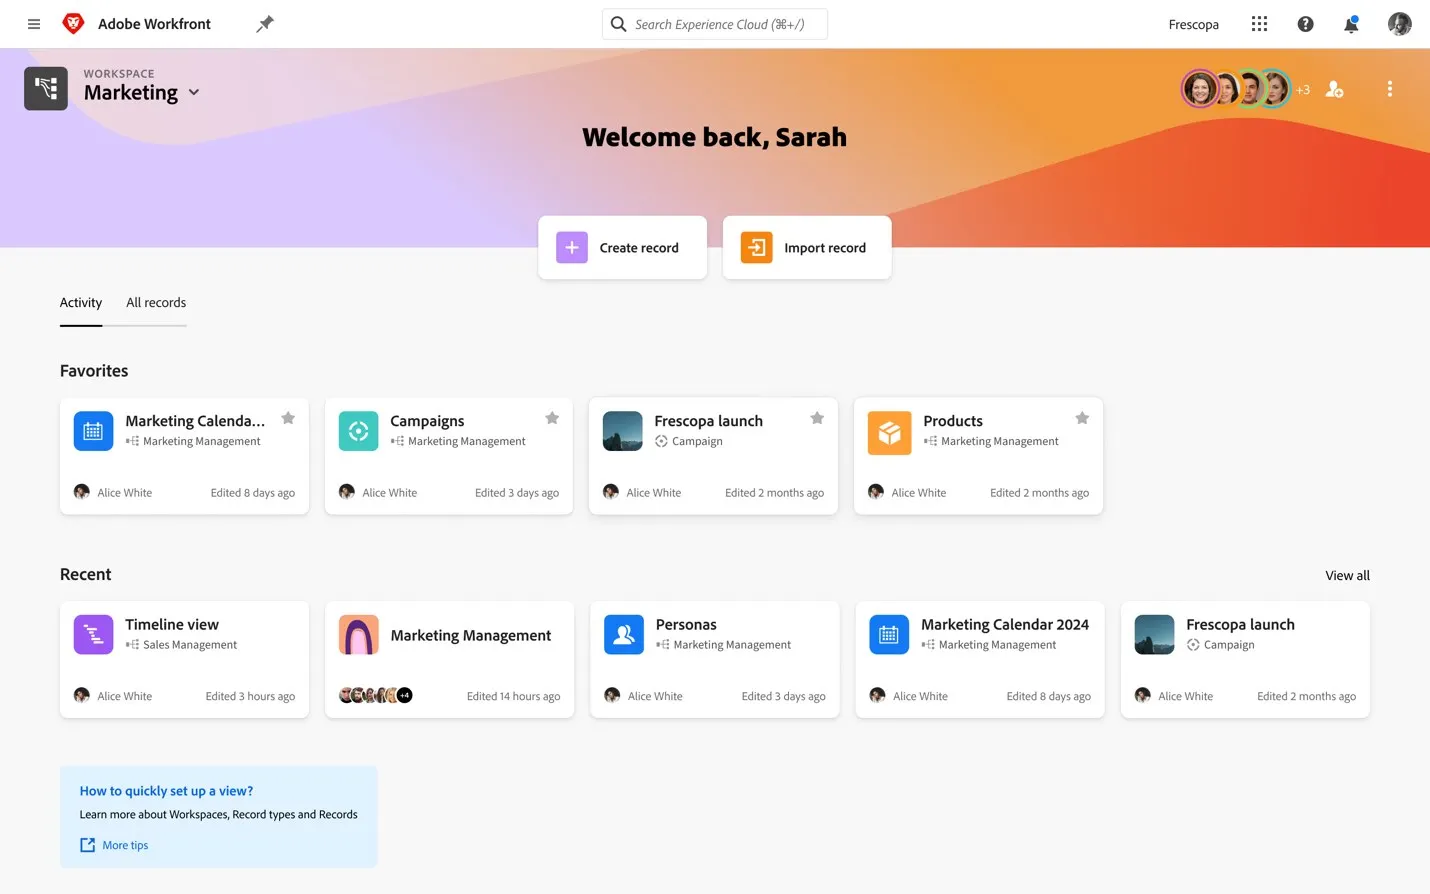Viewport: 1430px width, 894px height.
Task: Open the hamburger navigation menu
Action: (33, 23)
